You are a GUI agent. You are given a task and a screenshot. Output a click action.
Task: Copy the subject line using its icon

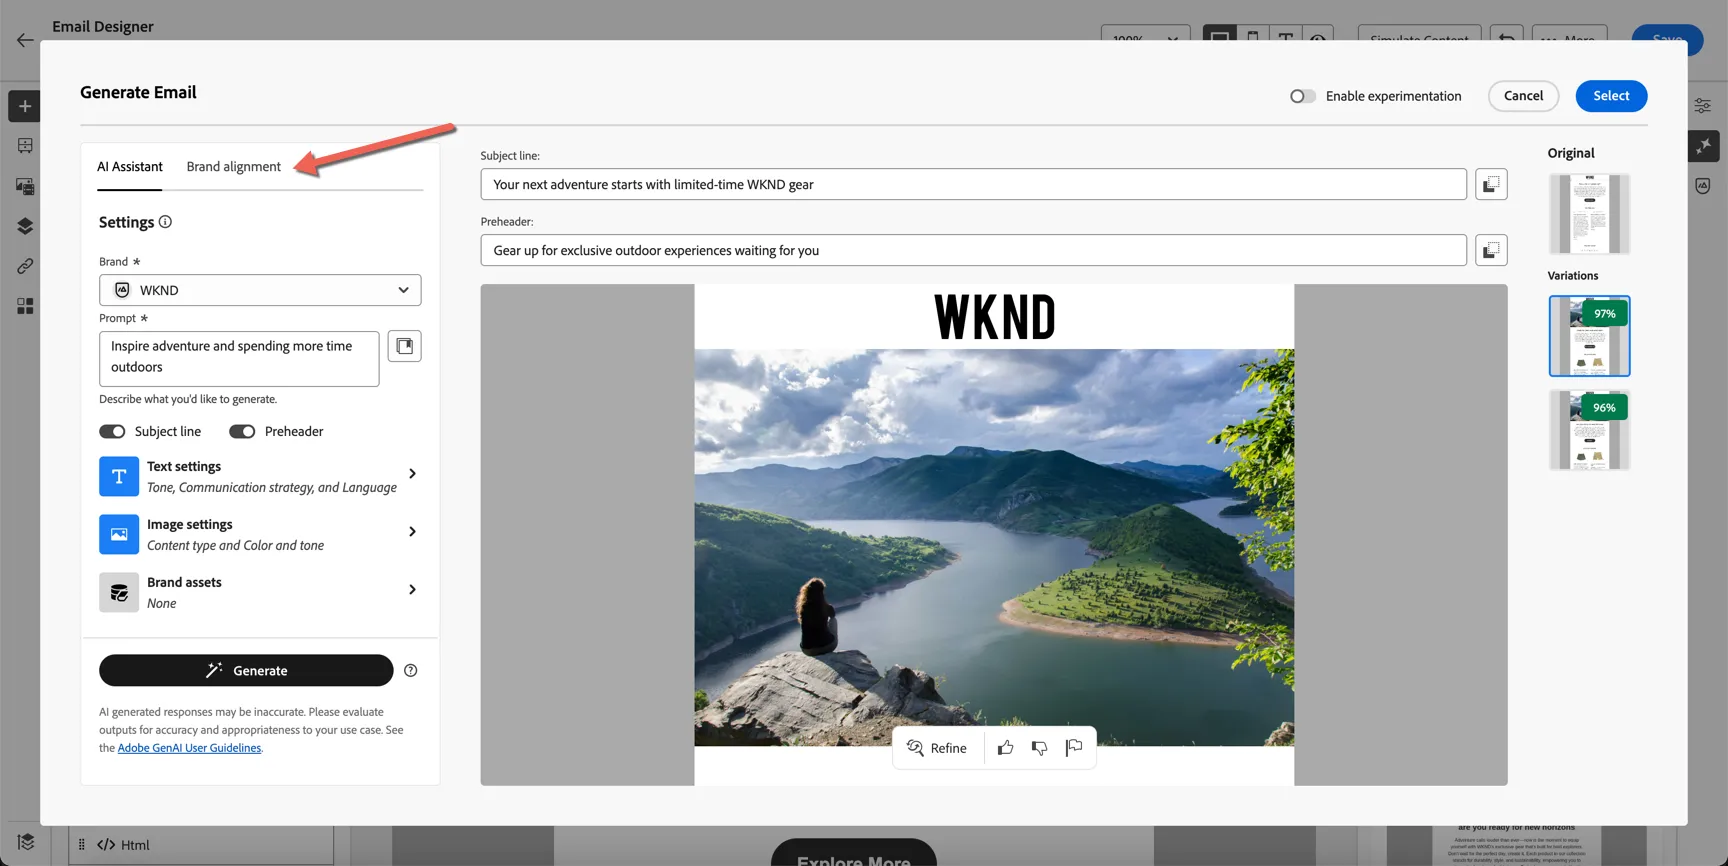click(1491, 184)
